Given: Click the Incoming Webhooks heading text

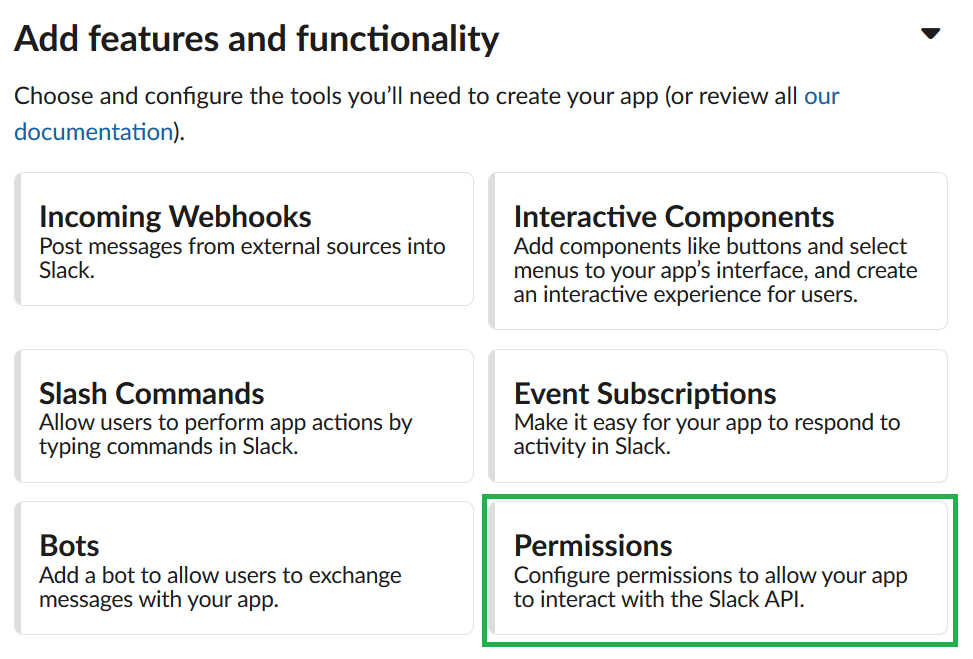Looking at the screenshot, I should 173,215.
